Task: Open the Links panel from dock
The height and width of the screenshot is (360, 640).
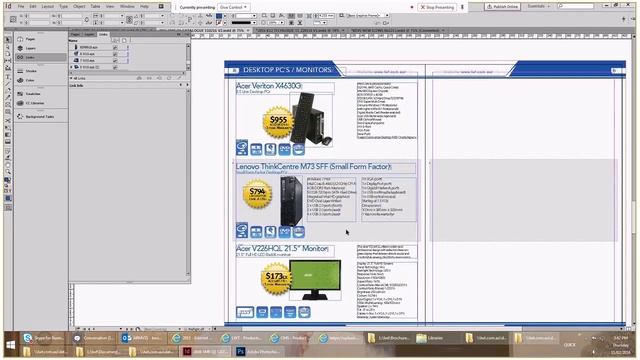Action: [x=41, y=58]
